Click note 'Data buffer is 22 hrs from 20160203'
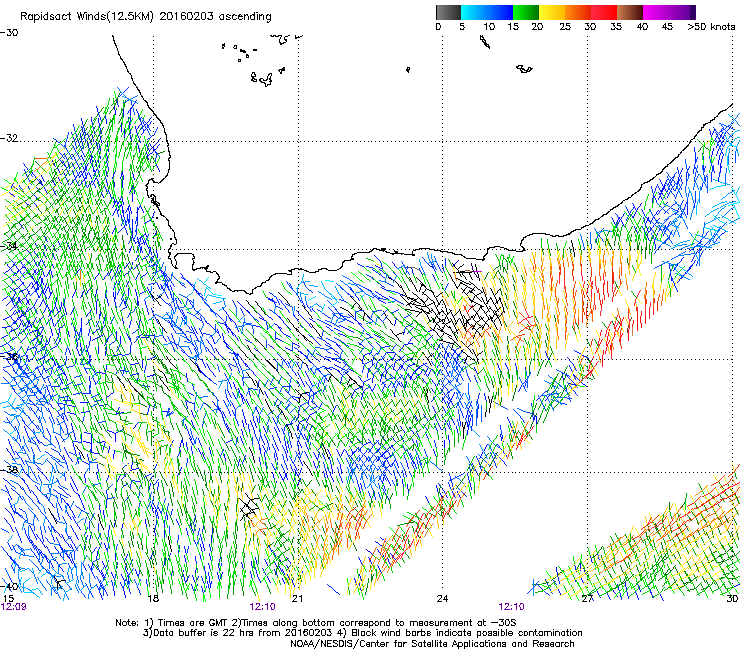 click(242, 633)
